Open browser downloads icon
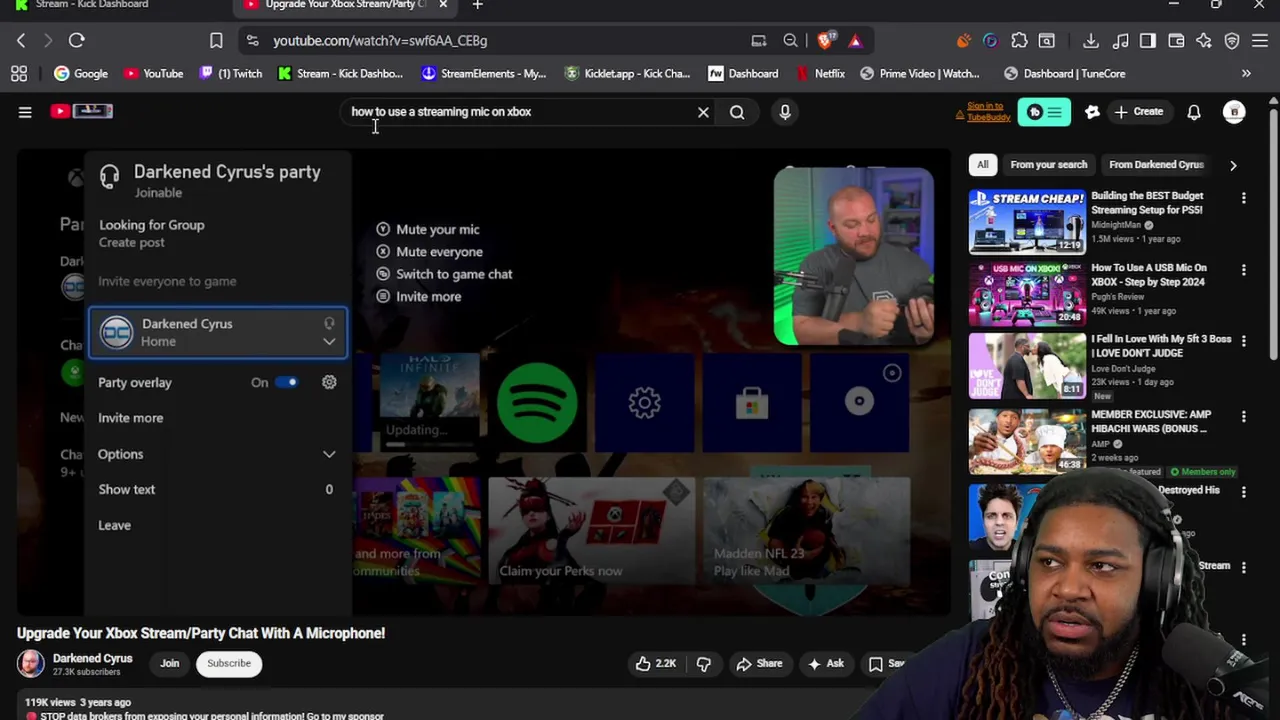The width and height of the screenshot is (1280, 720). pyautogui.click(x=1091, y=41)
